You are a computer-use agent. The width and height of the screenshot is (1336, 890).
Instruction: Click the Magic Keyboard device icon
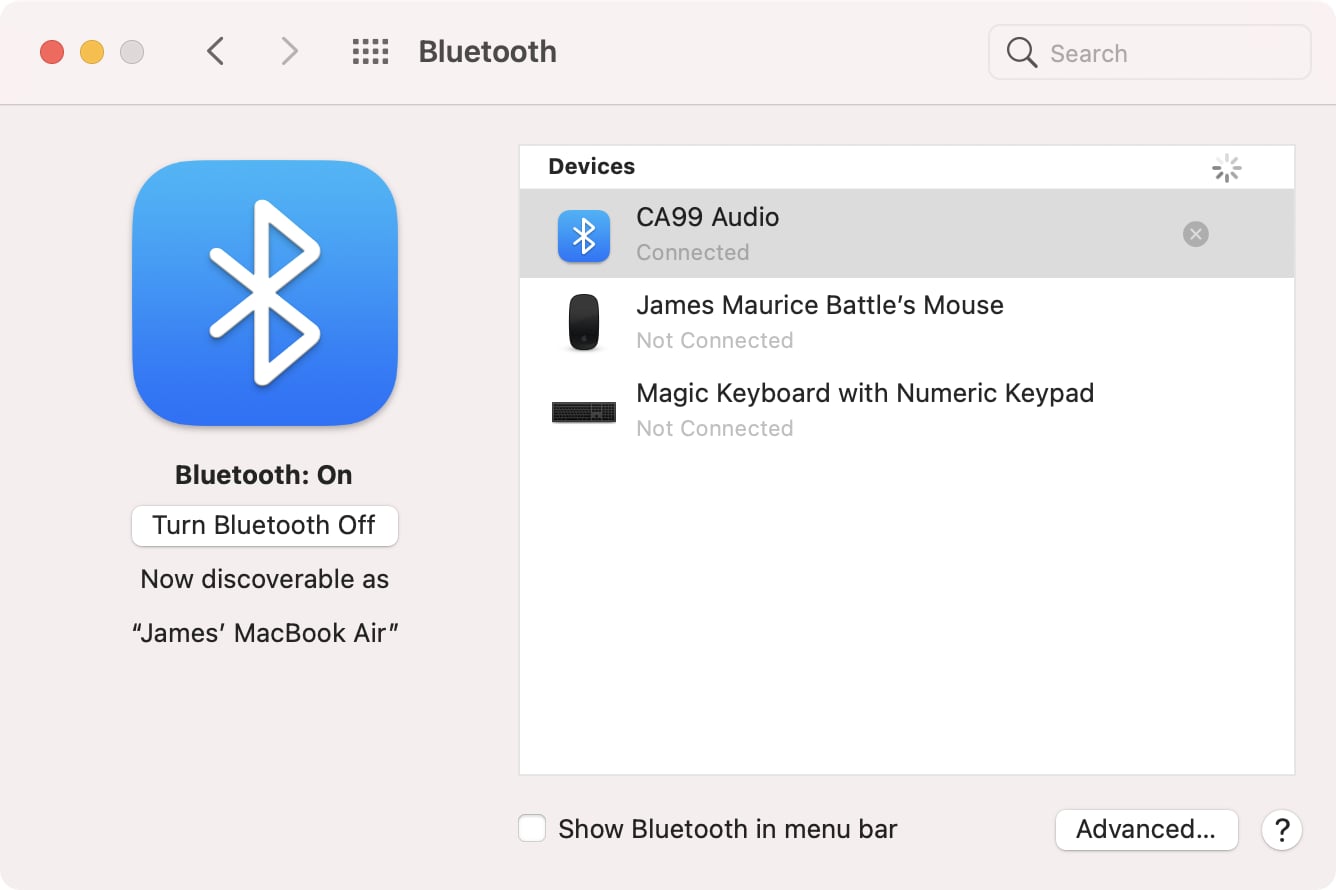584,411
